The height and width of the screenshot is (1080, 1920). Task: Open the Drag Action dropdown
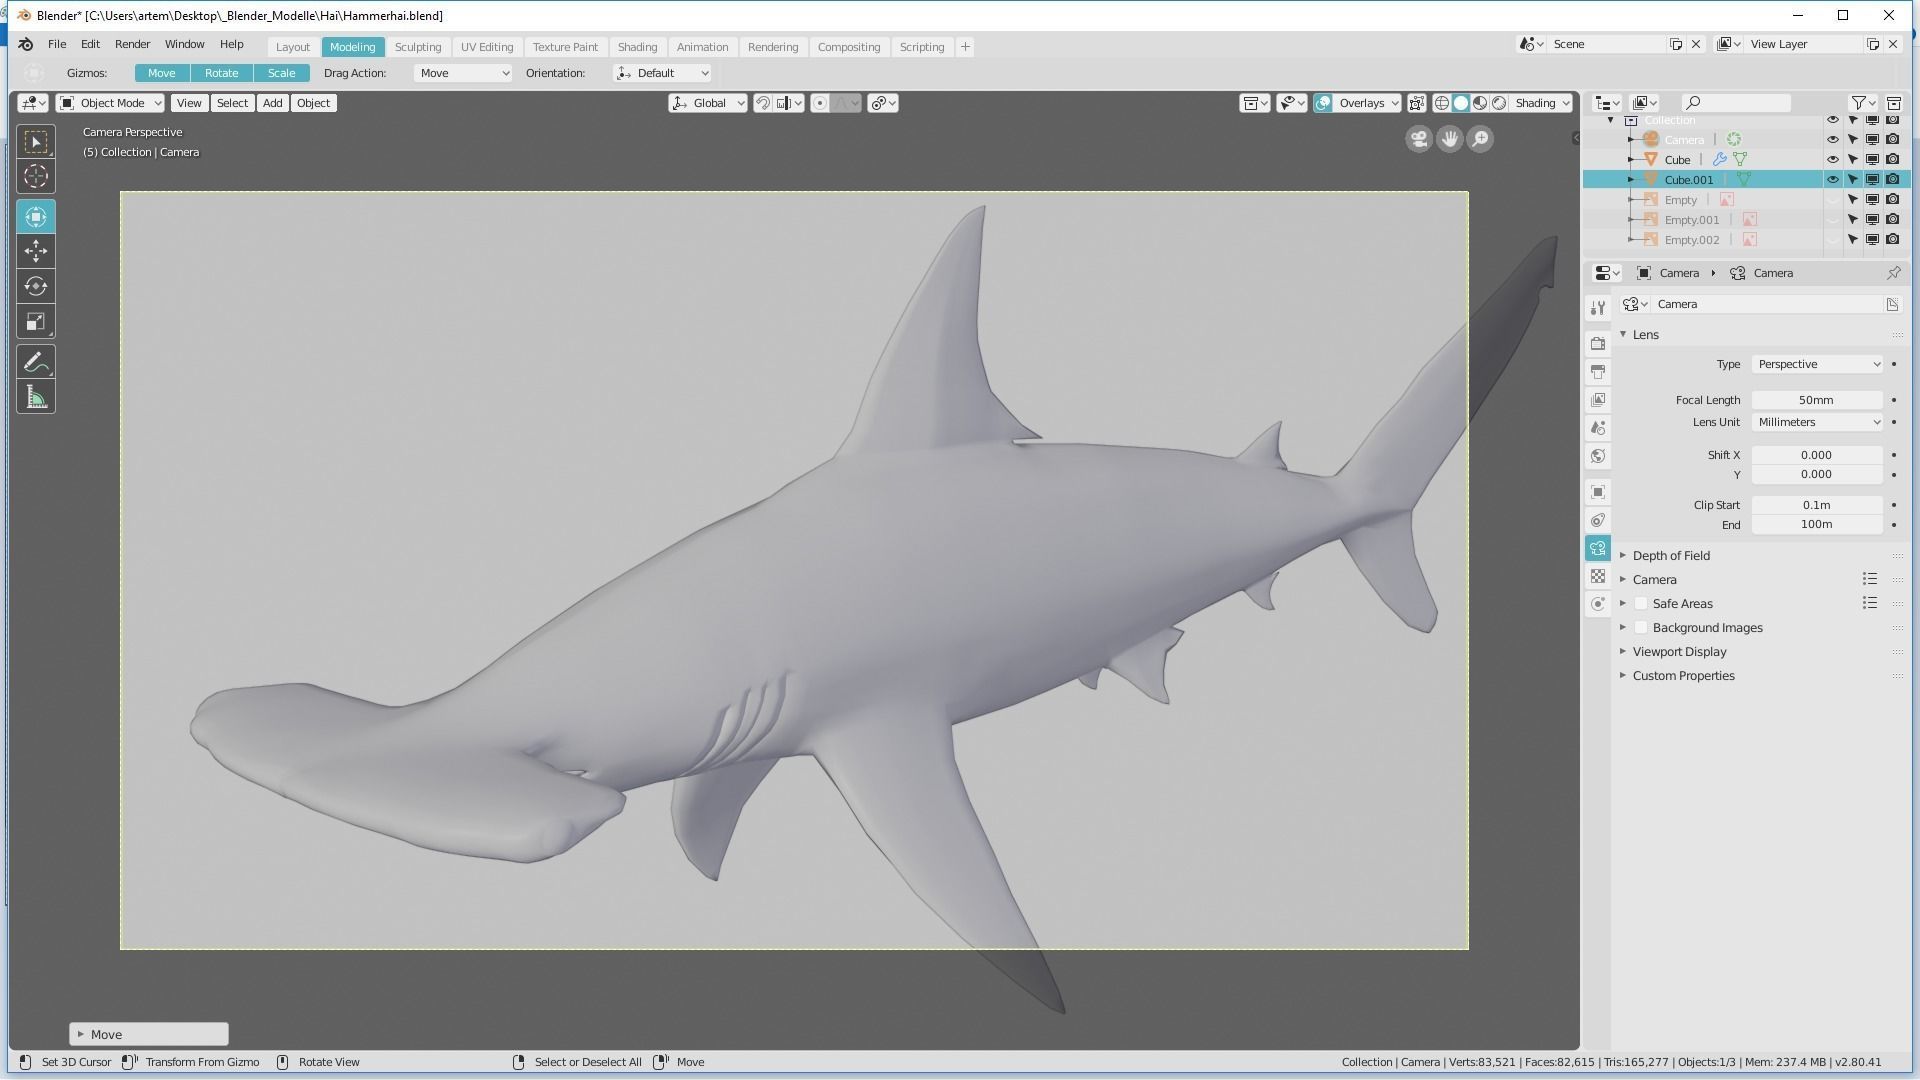click(x=463, y=73)
